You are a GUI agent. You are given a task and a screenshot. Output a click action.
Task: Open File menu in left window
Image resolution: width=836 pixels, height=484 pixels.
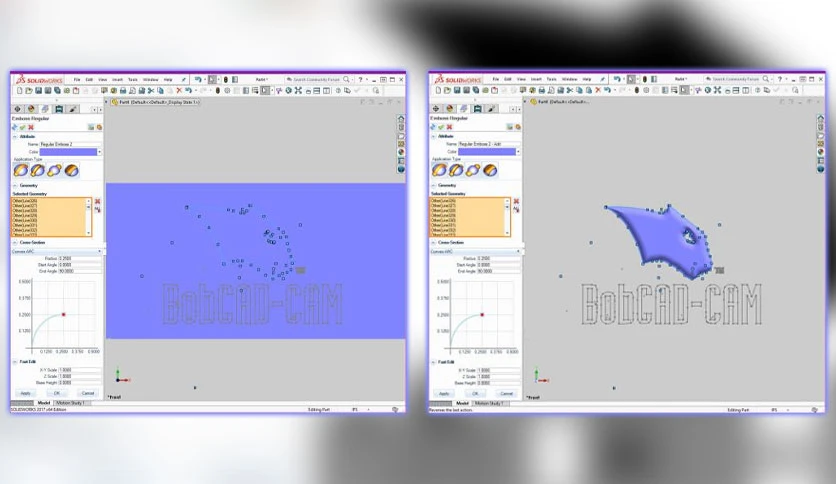pyautogui.click(x=77, y=79)
